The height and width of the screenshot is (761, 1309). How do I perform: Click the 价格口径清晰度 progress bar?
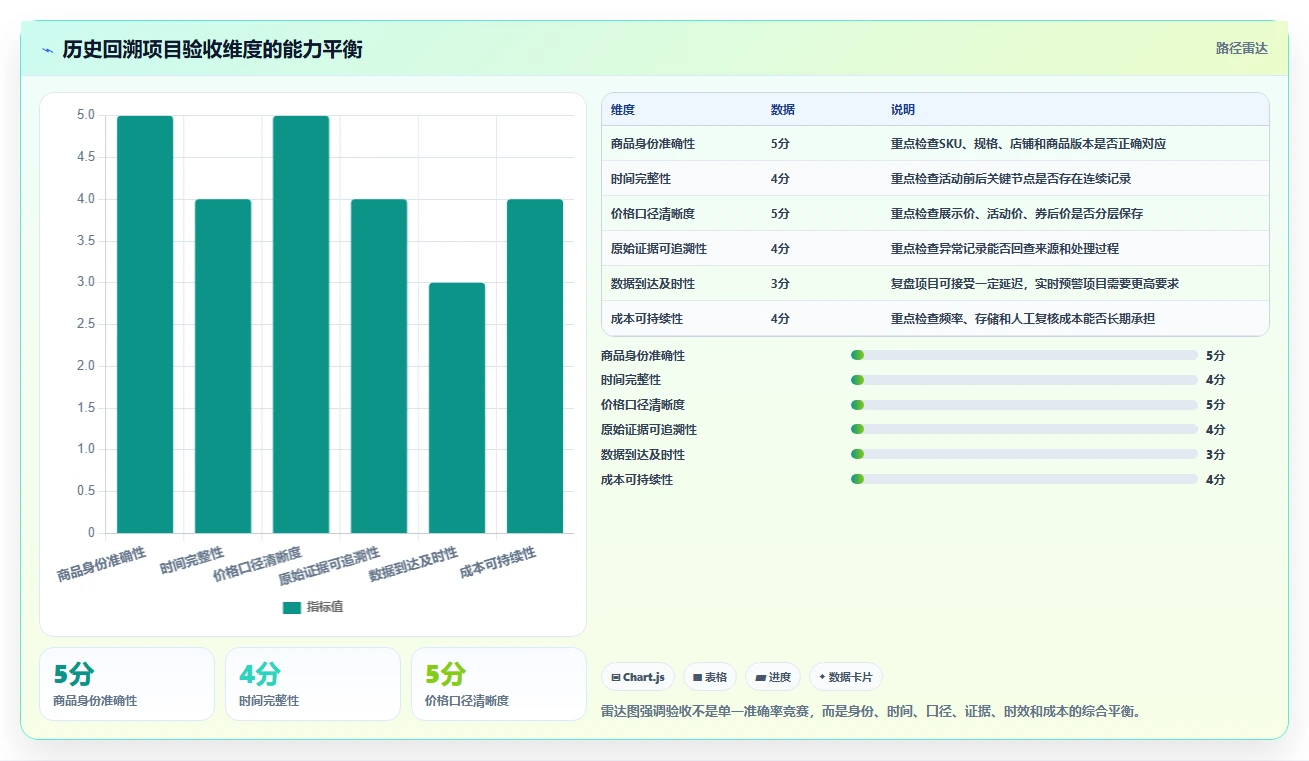1024,405
